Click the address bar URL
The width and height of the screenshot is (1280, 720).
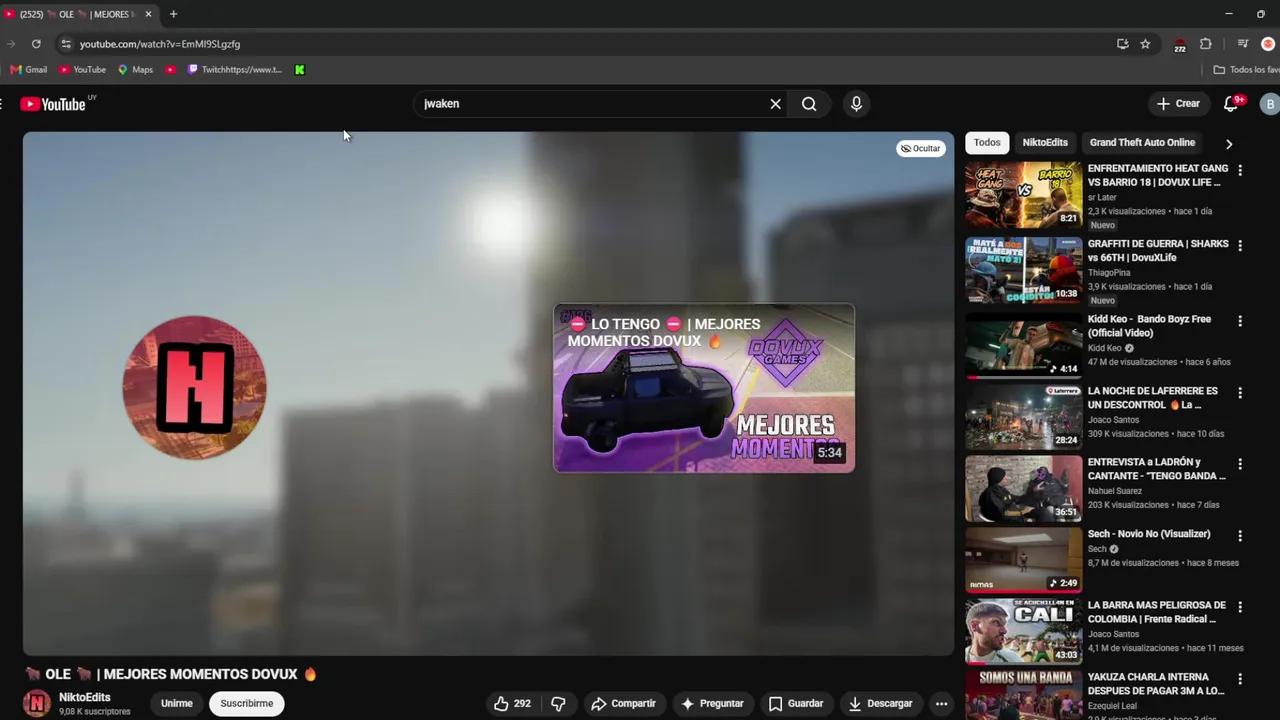pyautogui.click(x=160, y=44)
